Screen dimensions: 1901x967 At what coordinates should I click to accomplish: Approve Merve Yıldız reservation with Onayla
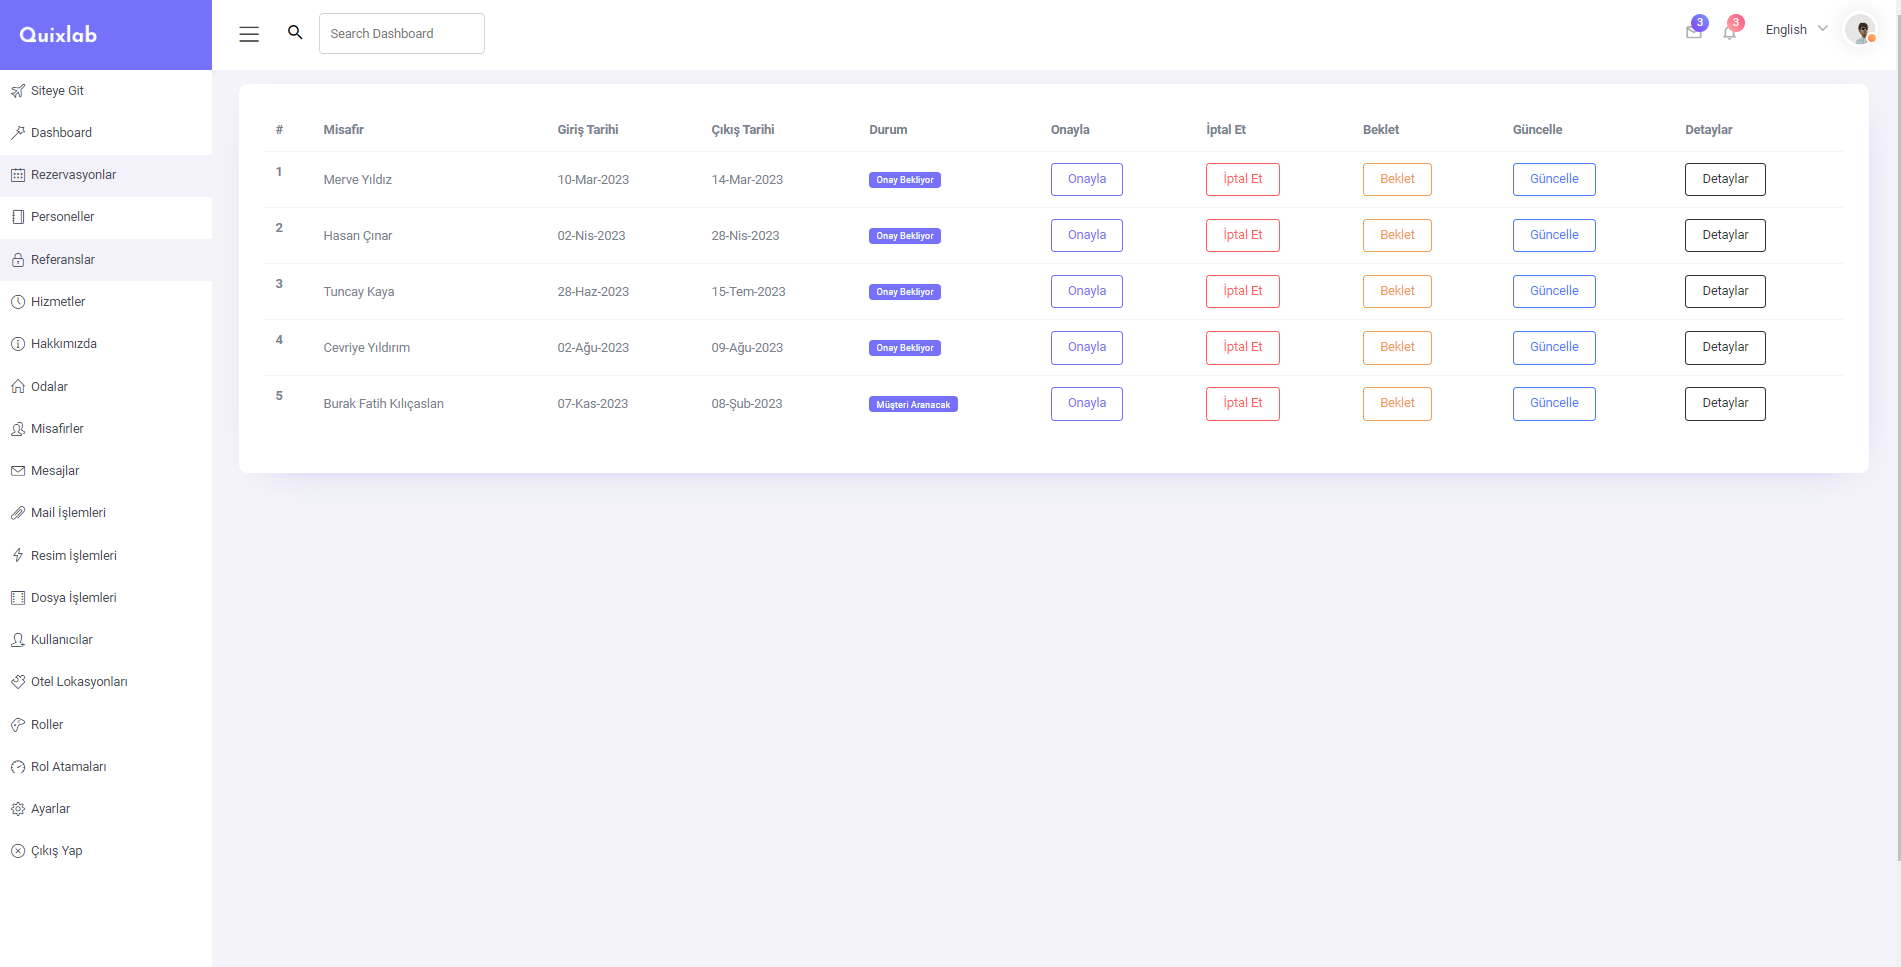click(1087, 179)
